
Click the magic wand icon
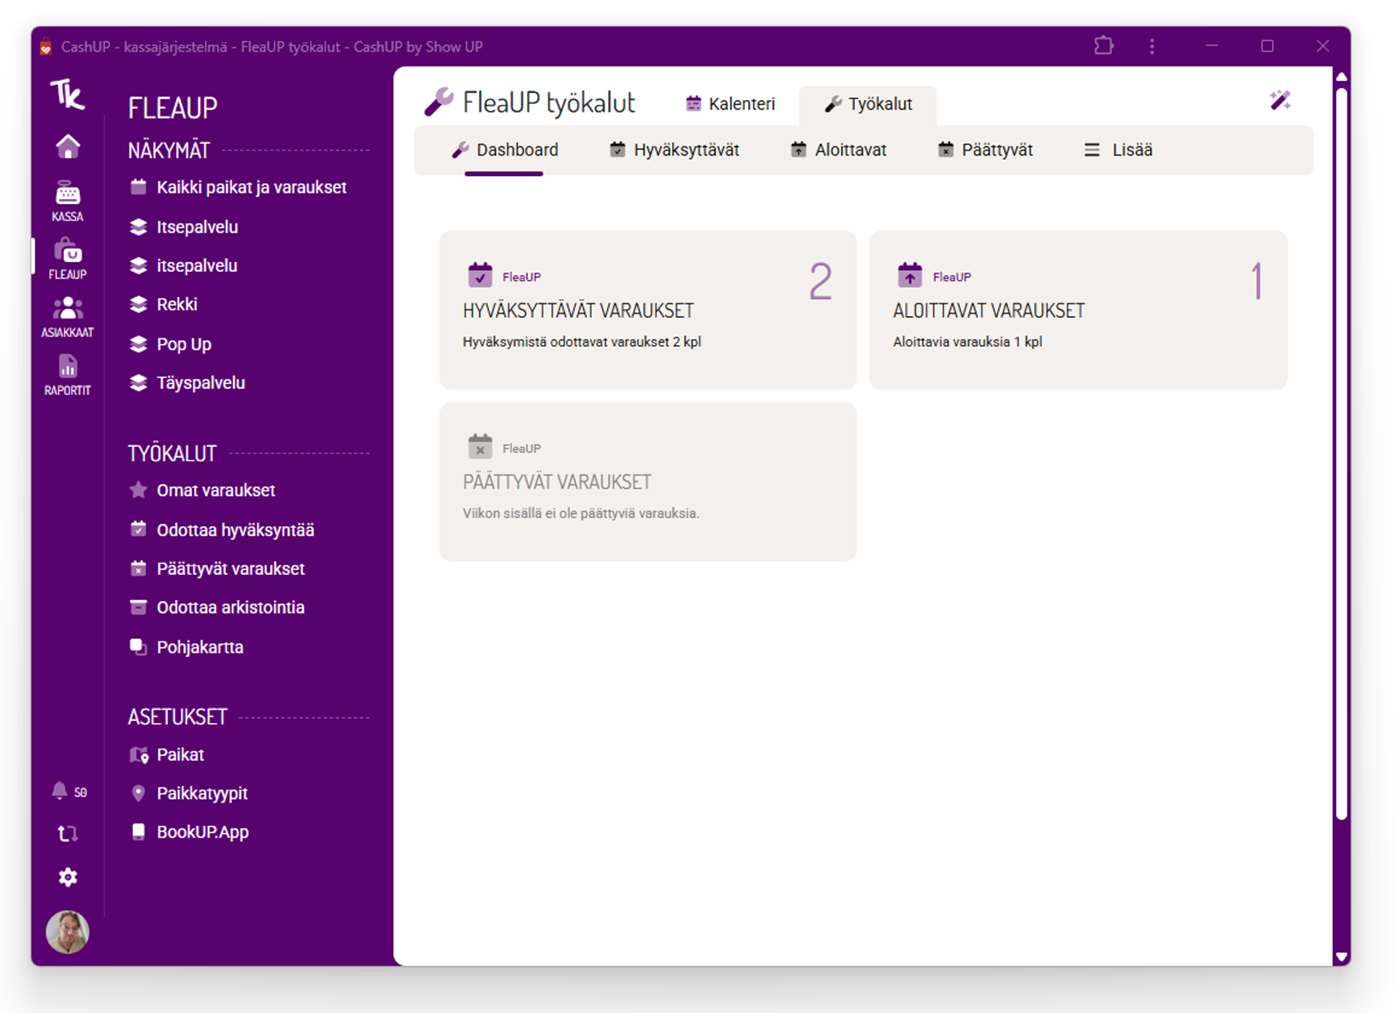click(x=1280, y=100)
